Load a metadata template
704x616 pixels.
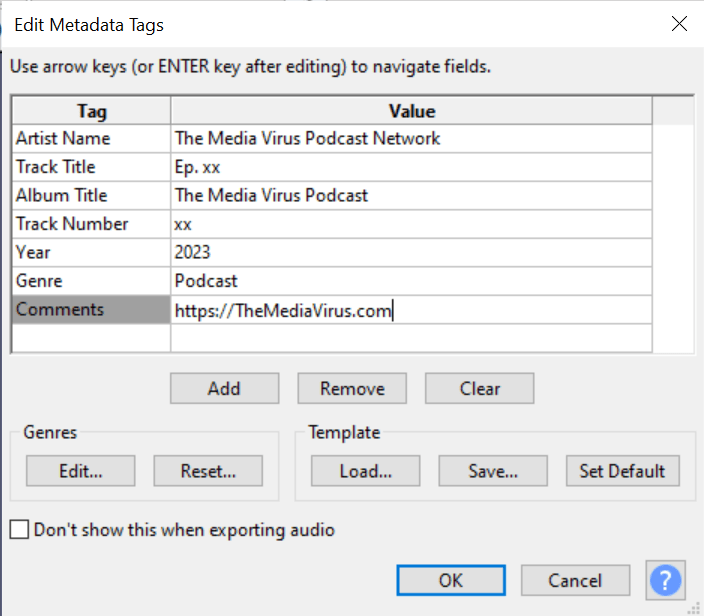365,470
